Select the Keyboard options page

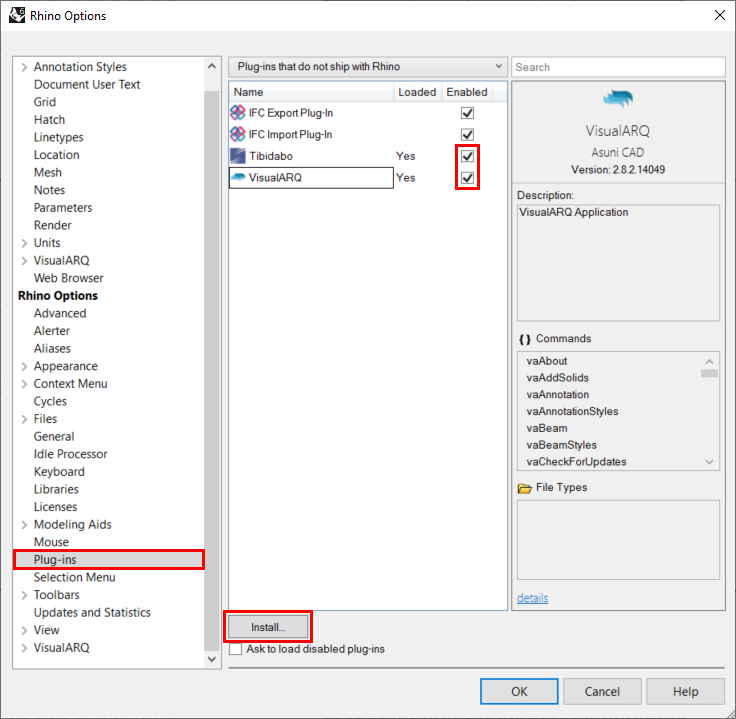(59, 472)
